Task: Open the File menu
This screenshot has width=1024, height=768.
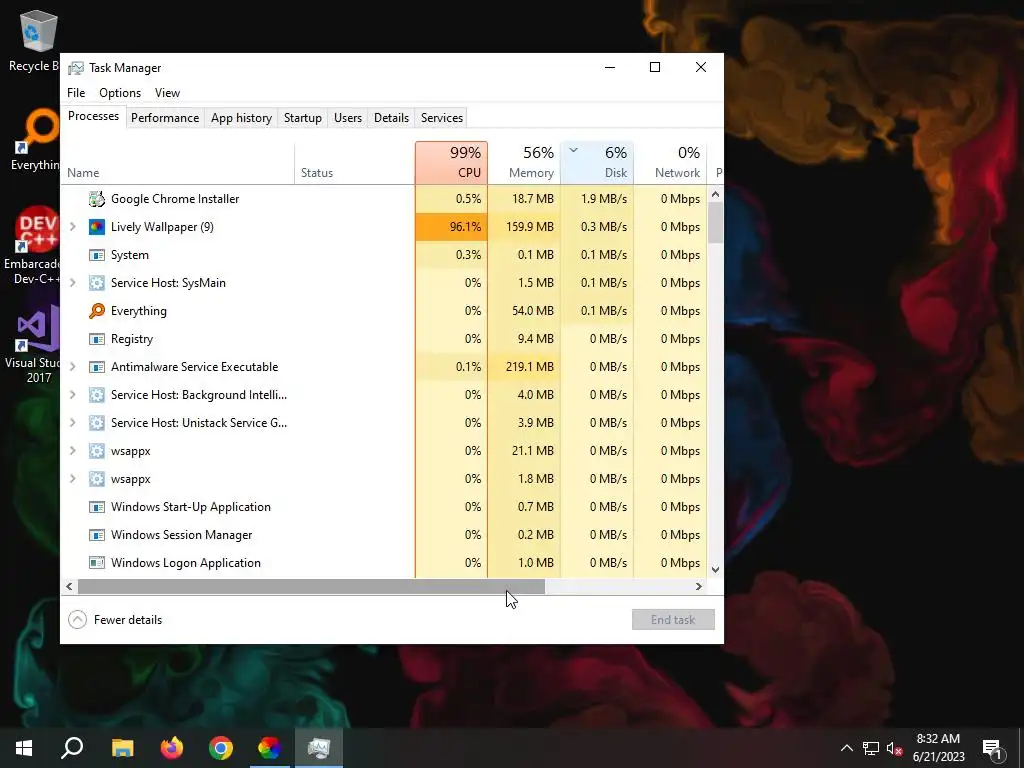Action: pyautogui.click(x=76, y=93)
